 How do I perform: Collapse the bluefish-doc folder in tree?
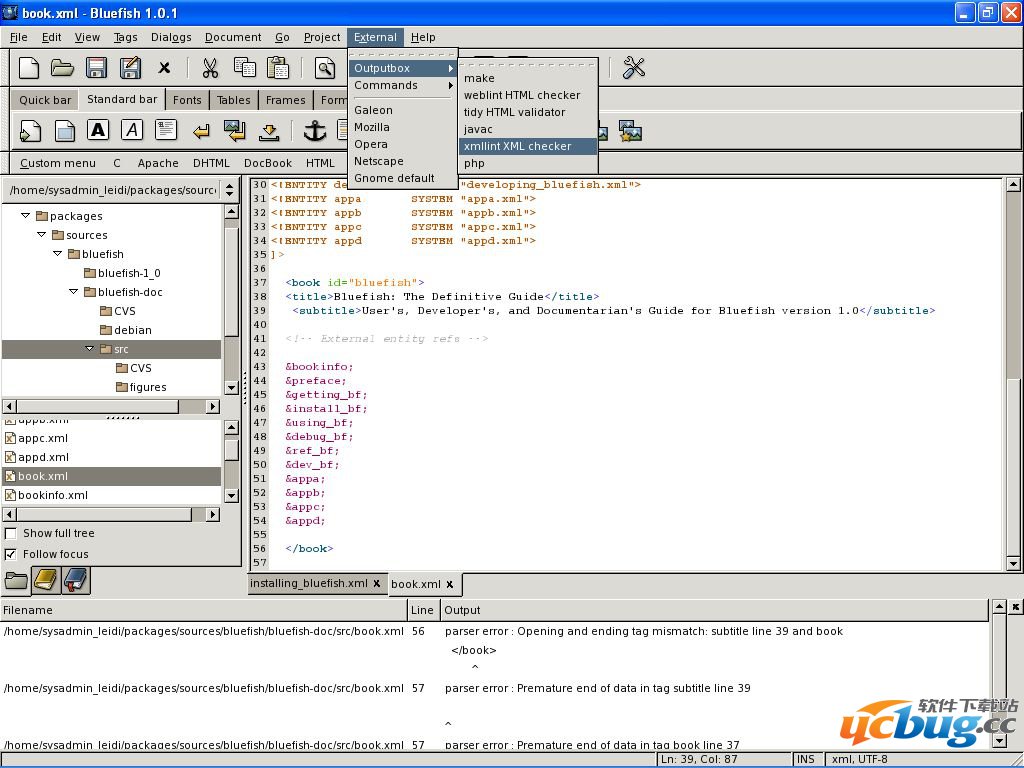[x=74, y=292]
